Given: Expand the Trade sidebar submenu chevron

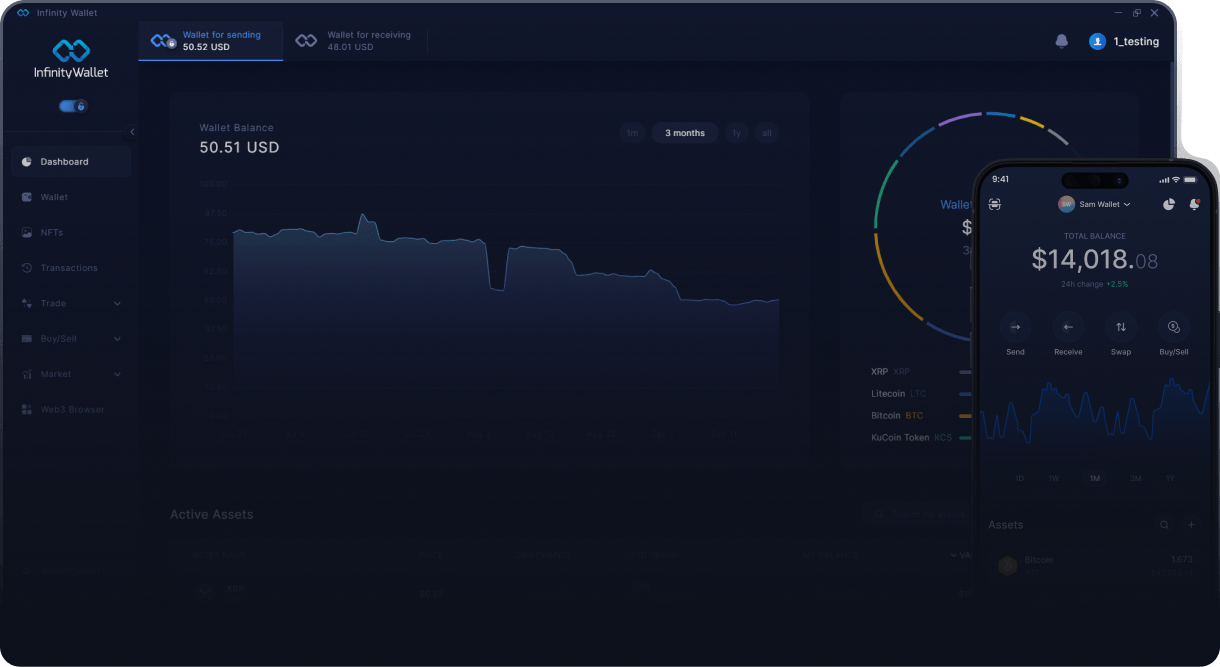Looking at the screenshot, I should pos(117,304).
